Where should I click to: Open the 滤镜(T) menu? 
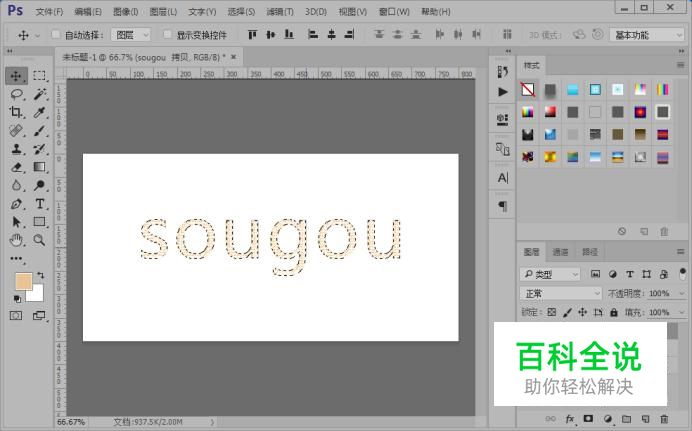pyautogui.click(x=280, y=11)
